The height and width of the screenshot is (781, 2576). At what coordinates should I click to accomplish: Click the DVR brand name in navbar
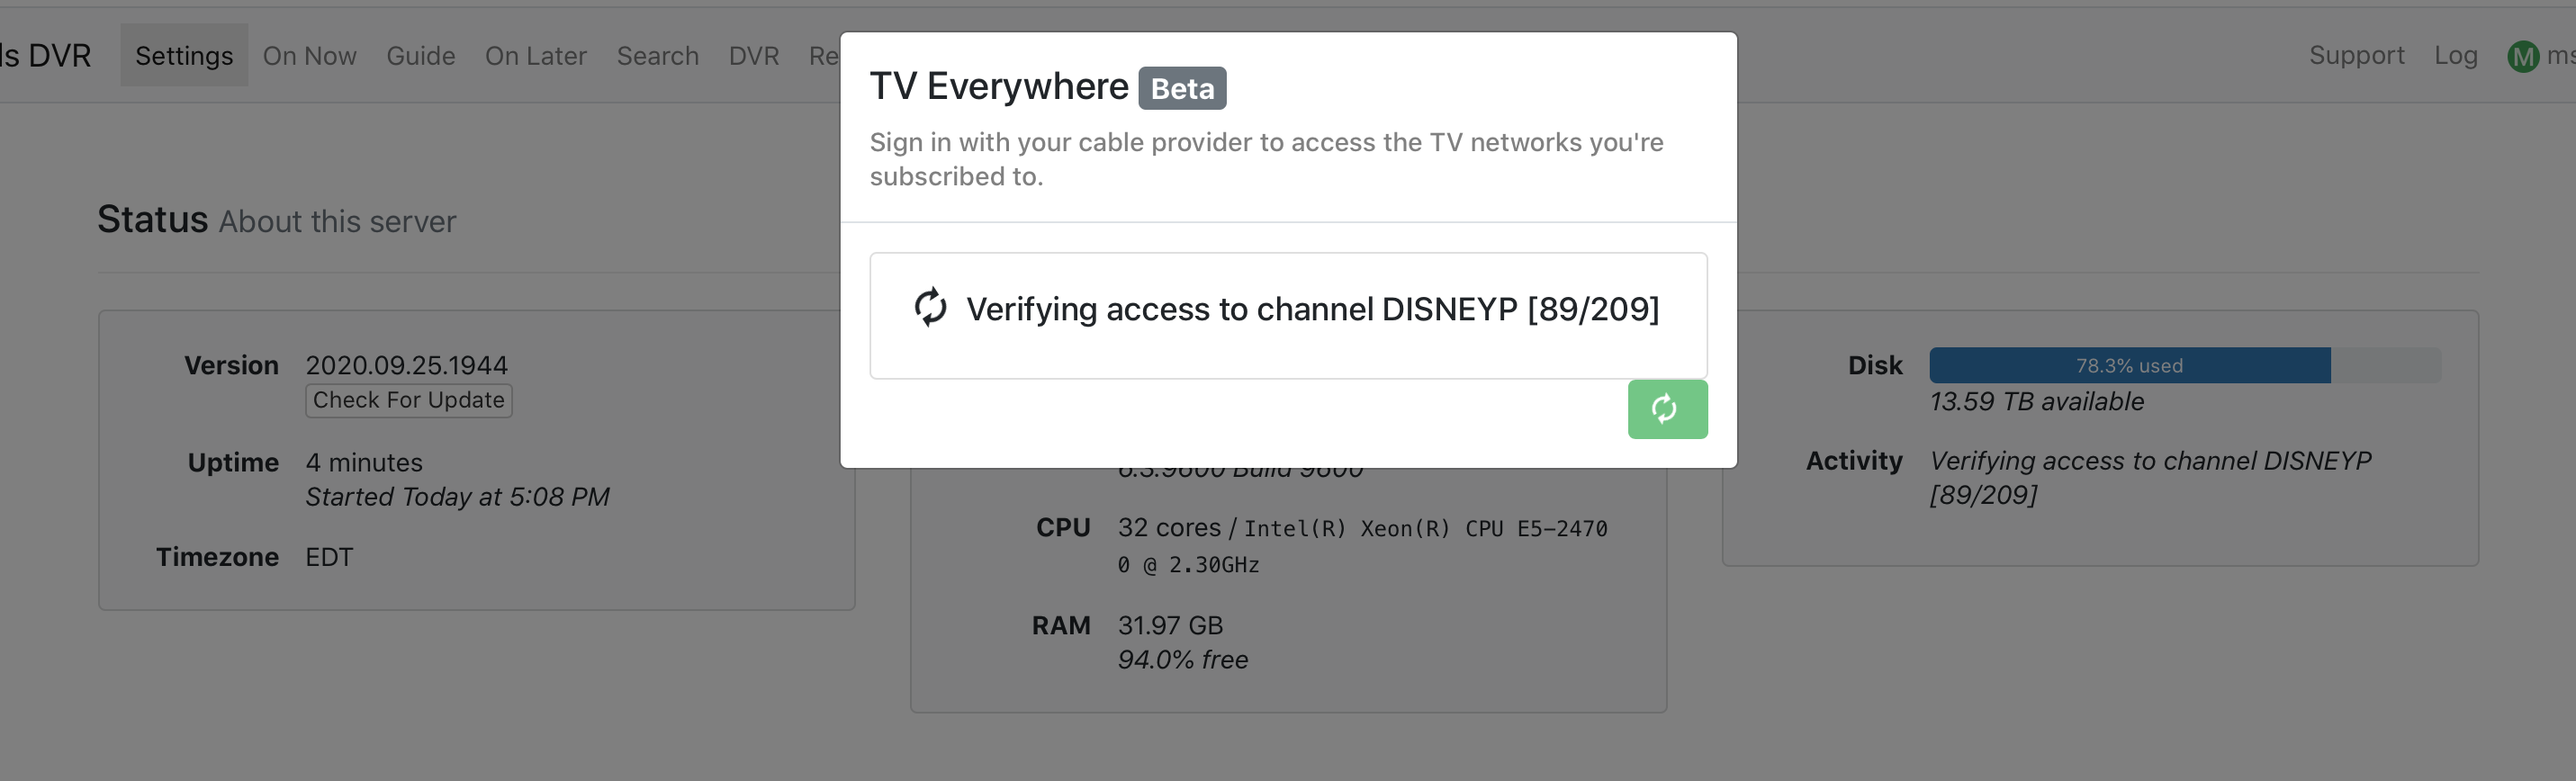pyautogui.click(x=47, y=56)
